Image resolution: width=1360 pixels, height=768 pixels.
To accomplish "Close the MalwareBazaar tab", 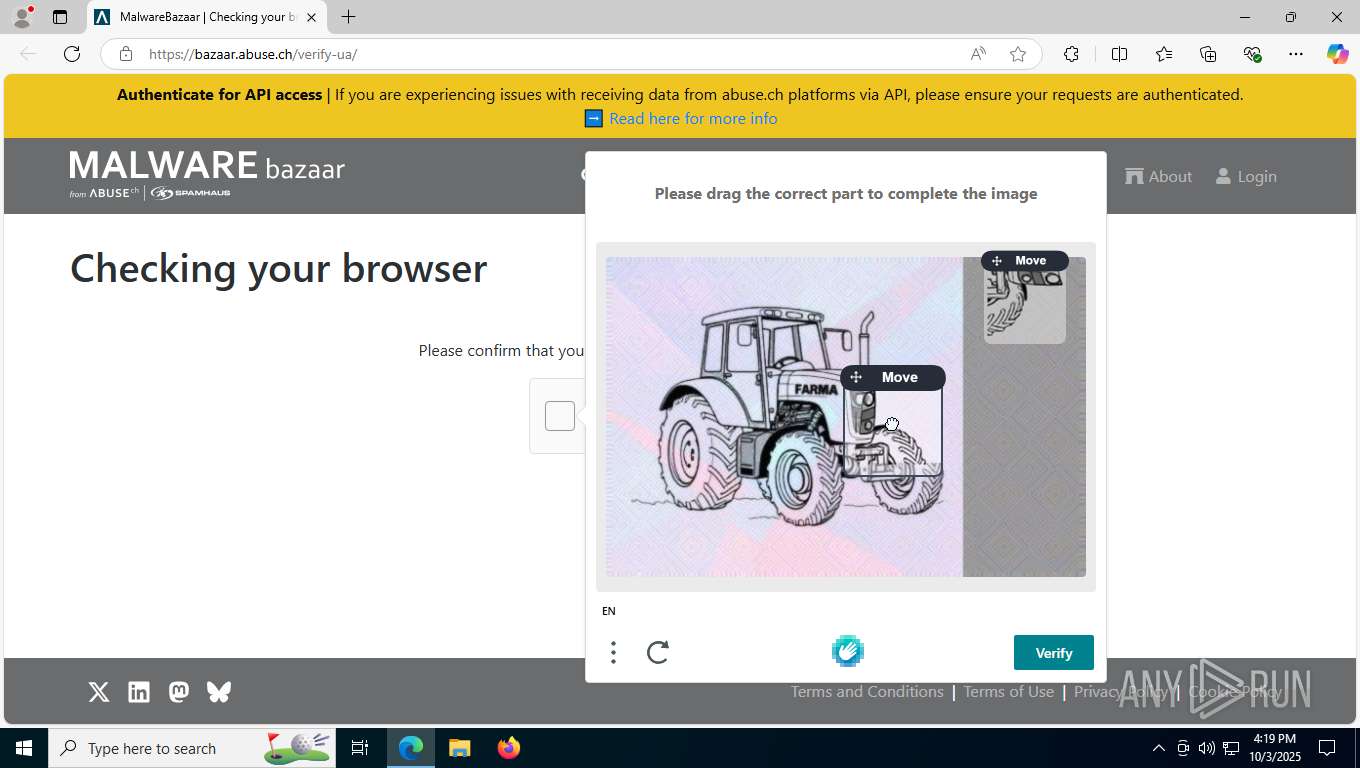I will 312,17.
